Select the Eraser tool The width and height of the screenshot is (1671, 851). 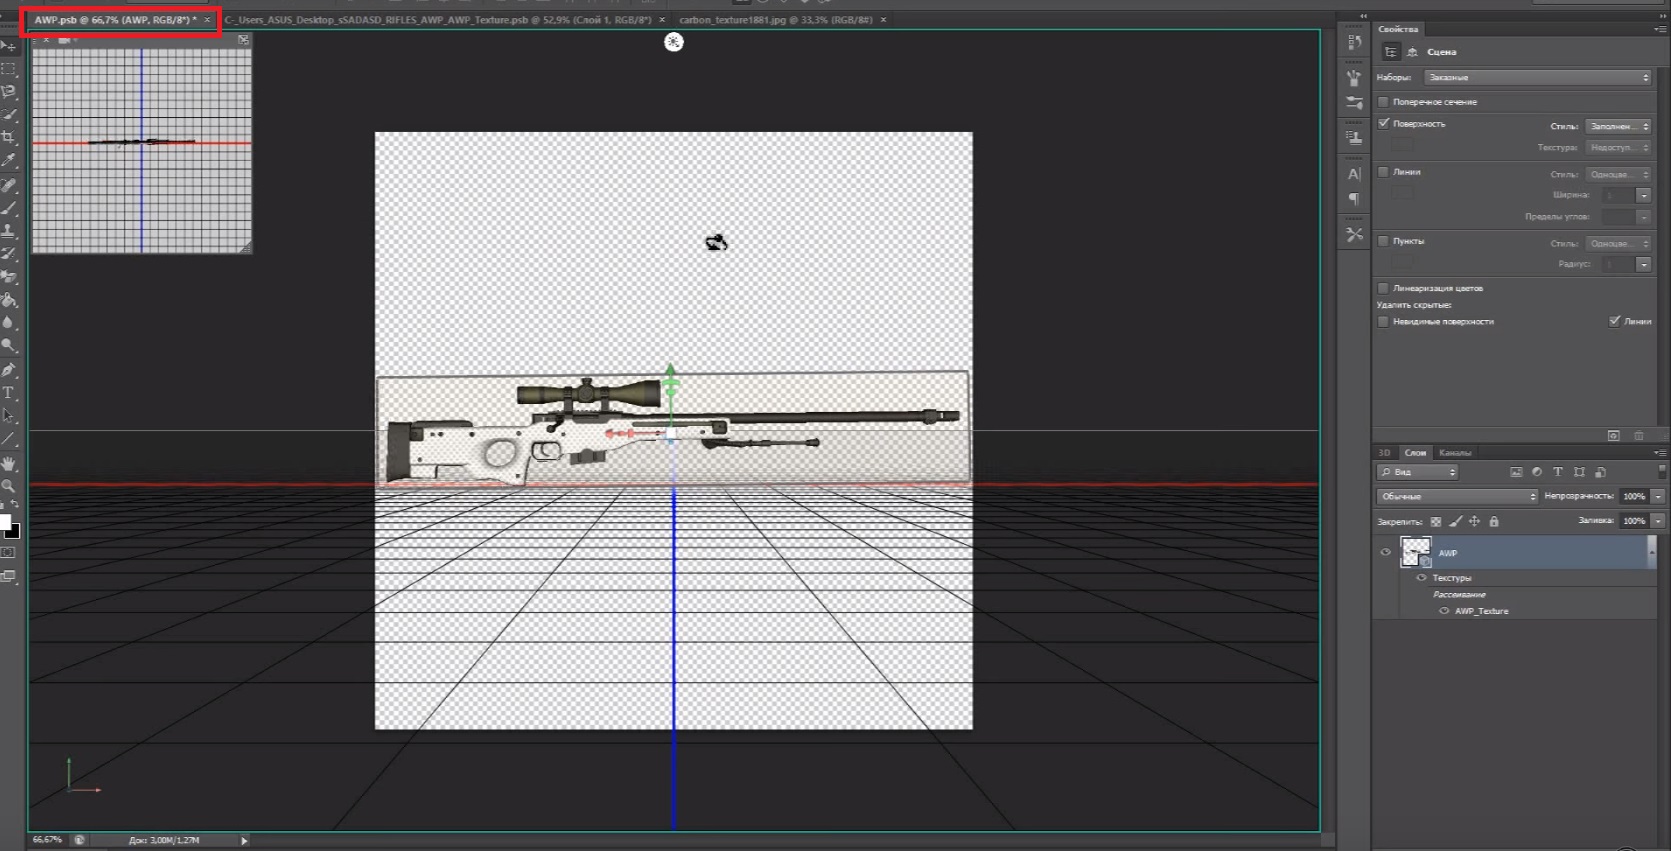pos(8,277)
